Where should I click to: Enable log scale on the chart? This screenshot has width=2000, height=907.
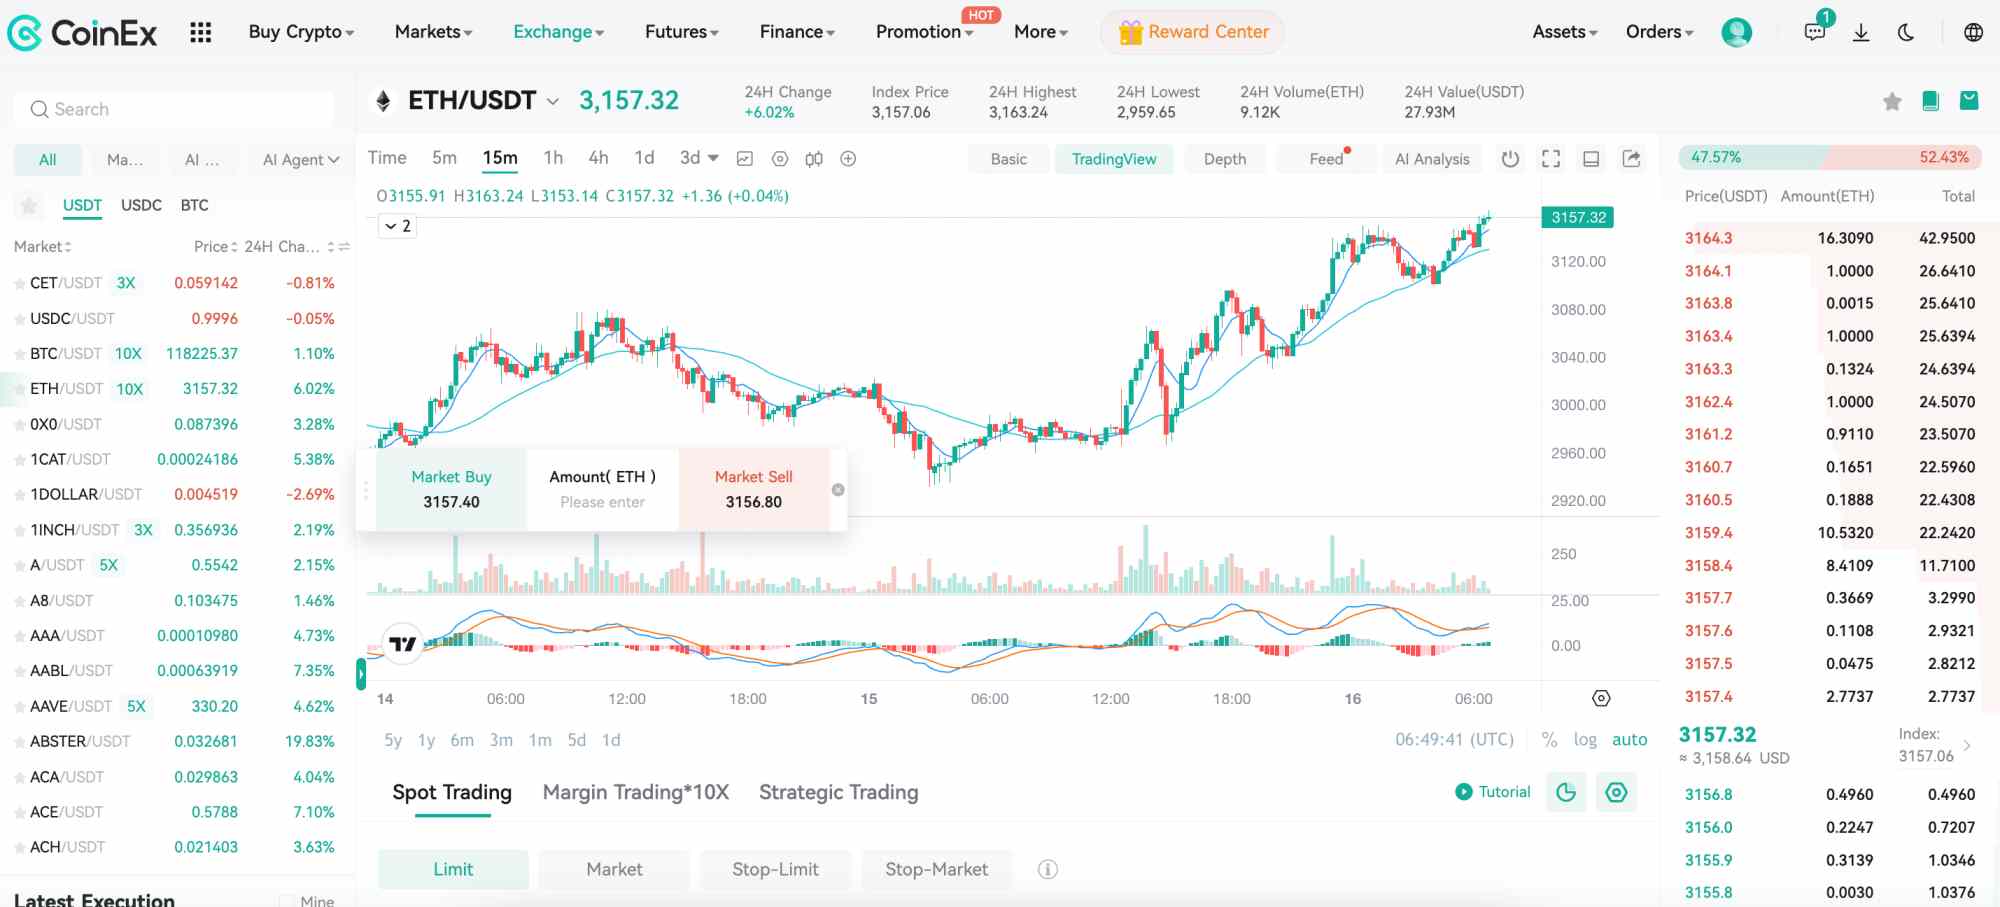(x=1586, y=740)
